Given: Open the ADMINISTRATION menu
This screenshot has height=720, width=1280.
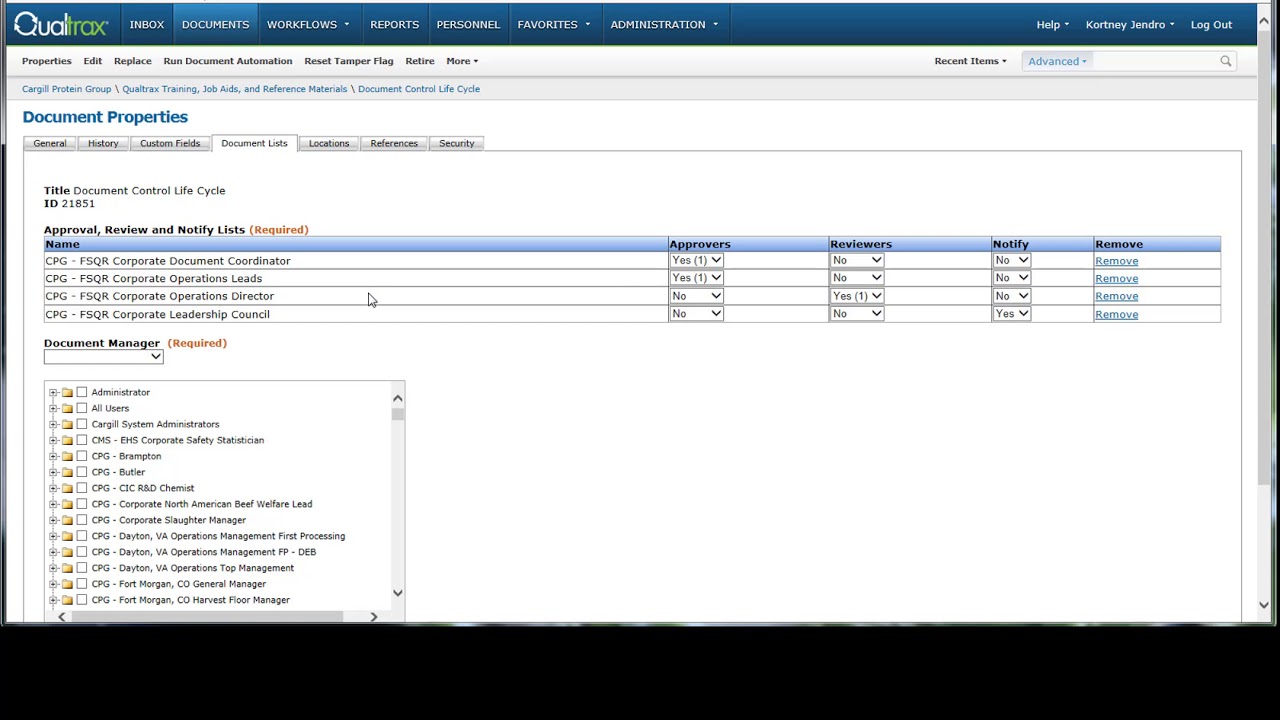Looking at the screenshot, I should [x=664, y=24].
